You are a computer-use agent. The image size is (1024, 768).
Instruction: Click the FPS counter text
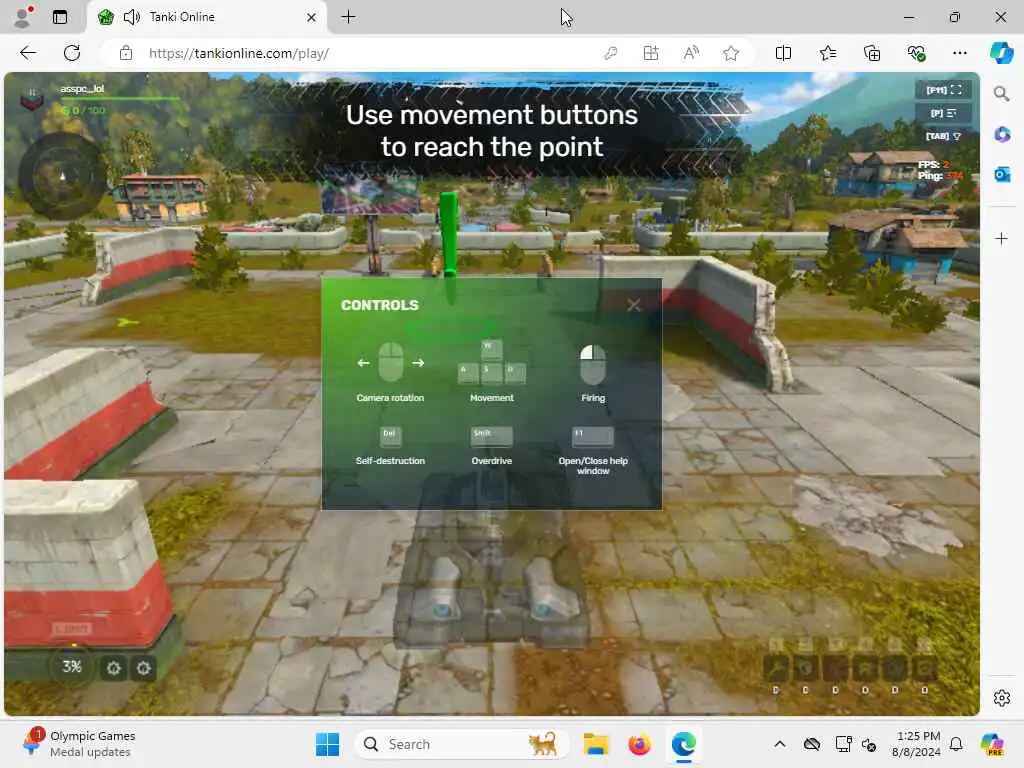click(933, 165)
